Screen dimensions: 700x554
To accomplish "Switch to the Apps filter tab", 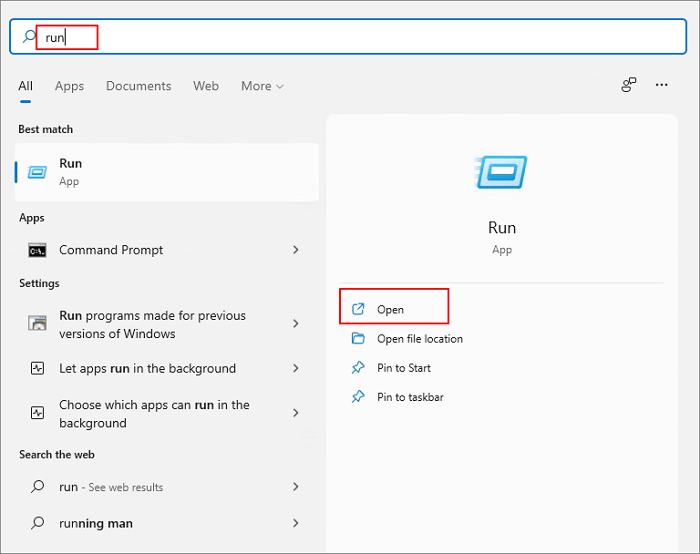I will pyautogui.click(x=69, y=86).
